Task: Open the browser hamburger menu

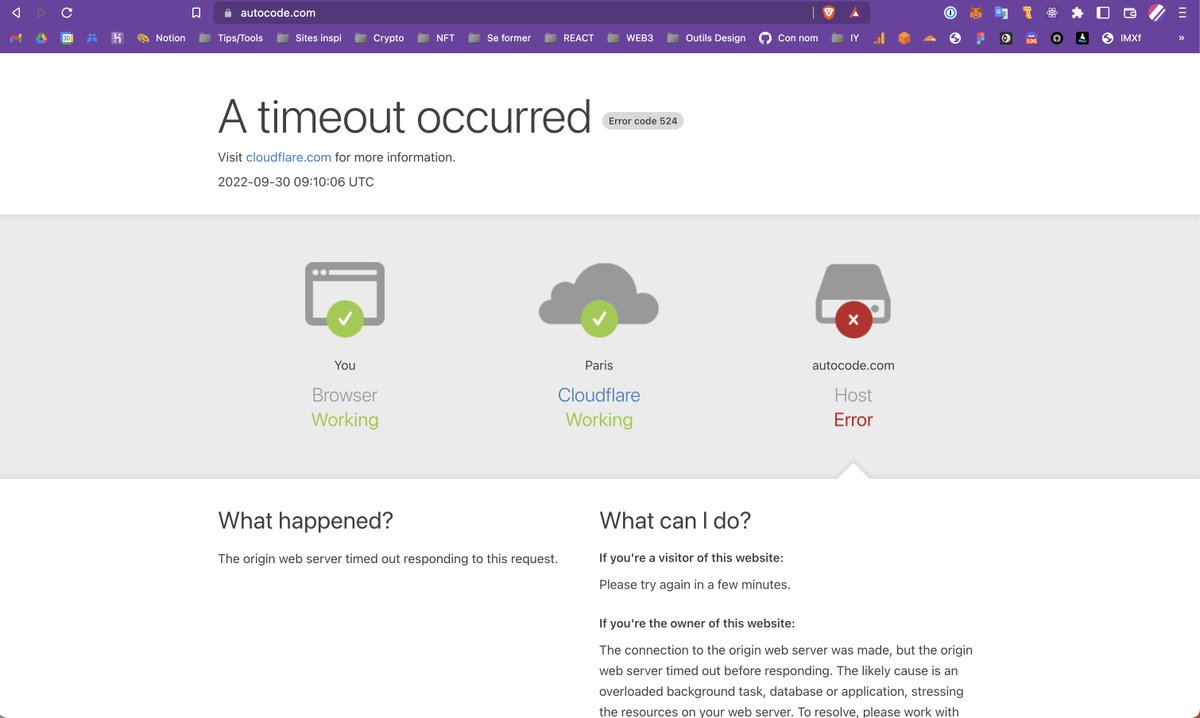Action: (1183, 13)
